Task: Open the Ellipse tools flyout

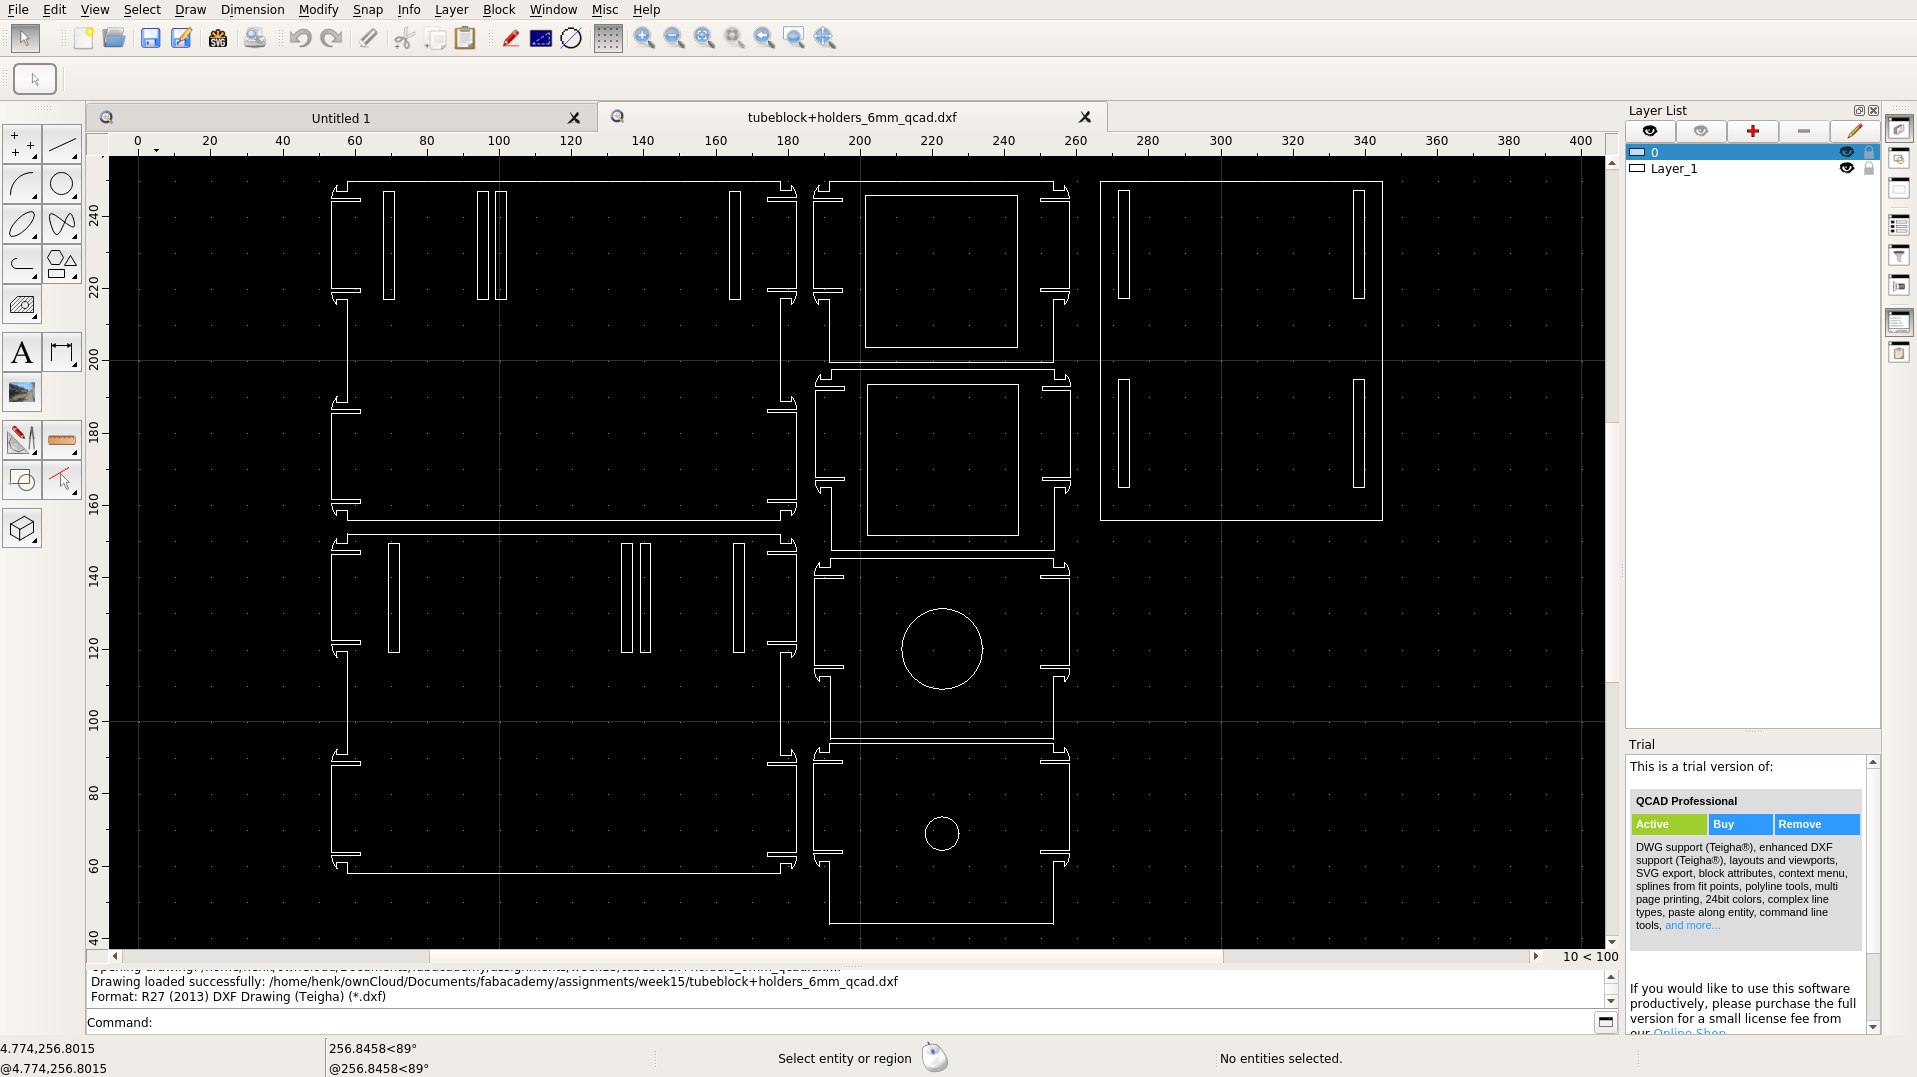Action: (x=22, y=224)
